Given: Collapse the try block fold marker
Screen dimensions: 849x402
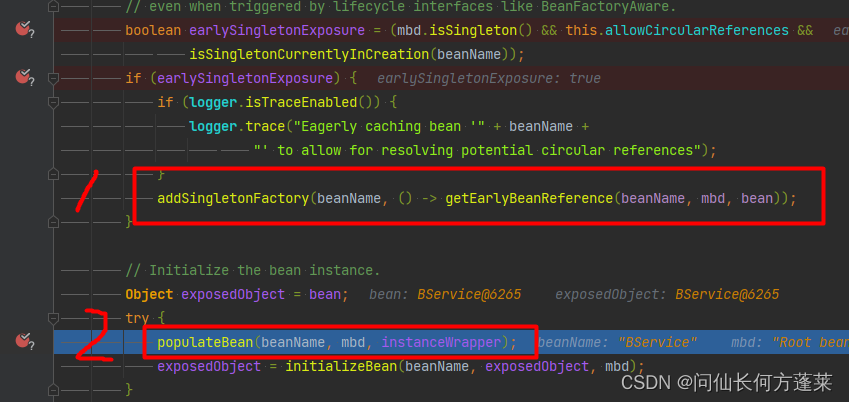Looking at the screenshot, I should click(53, 317).
